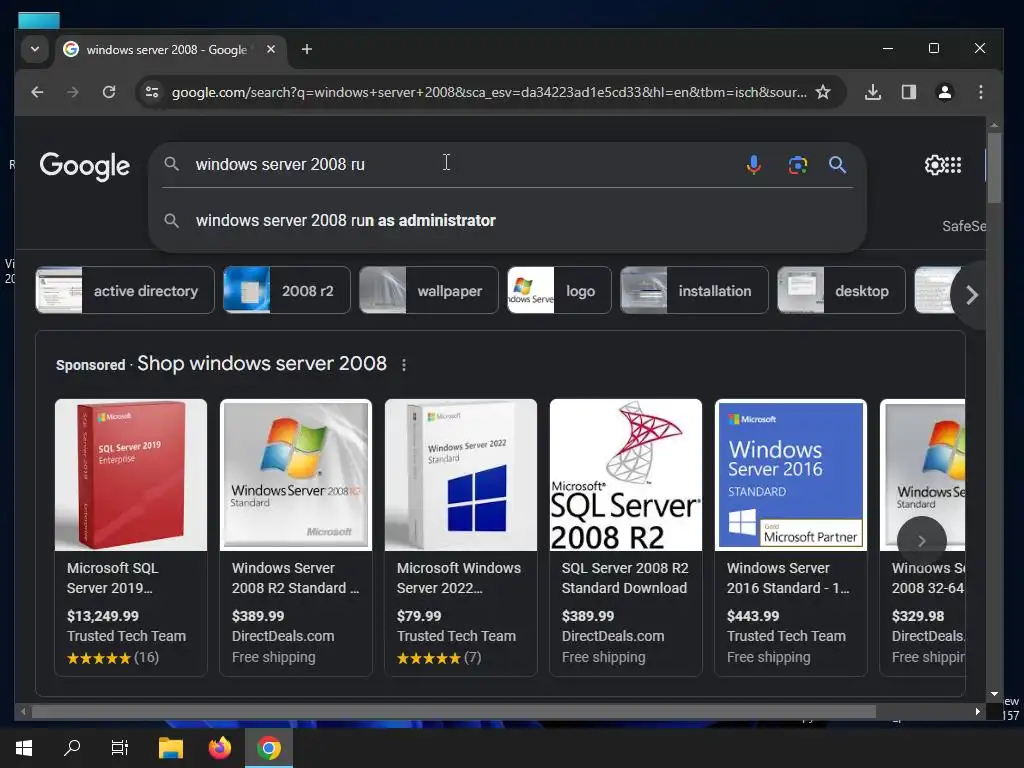Viewport: 1024px width, 768px height.
Task: Expand the tab search dropdown chevron
Action: 35,49
